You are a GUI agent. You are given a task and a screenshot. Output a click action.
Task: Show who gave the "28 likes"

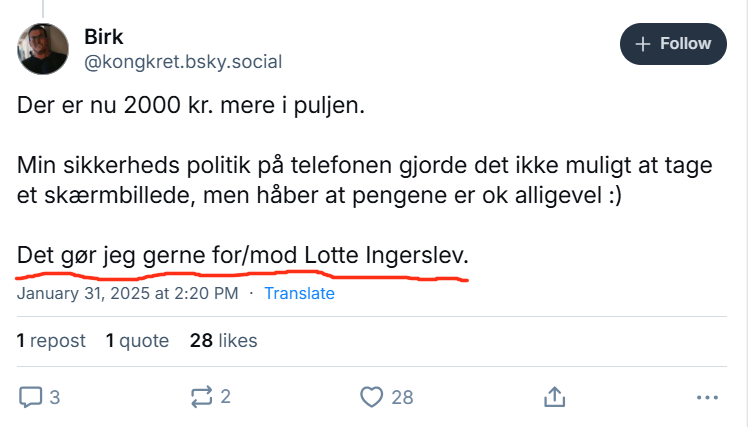[223, 341]
